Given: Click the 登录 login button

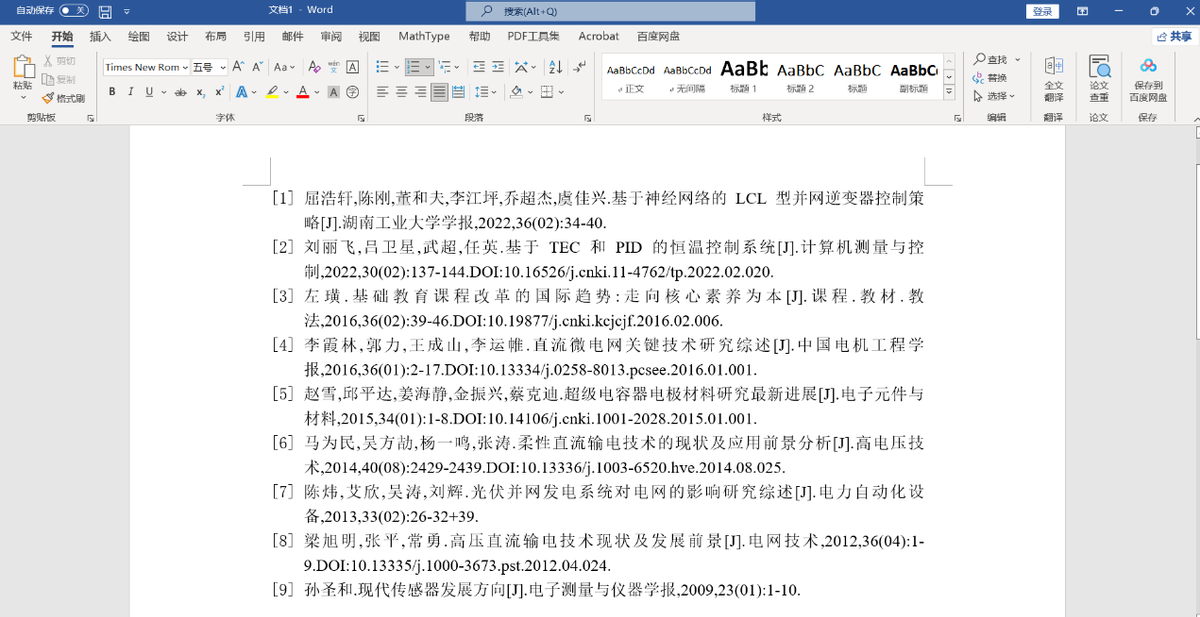Looking at the screenshot, I should tap(1041, 10).
